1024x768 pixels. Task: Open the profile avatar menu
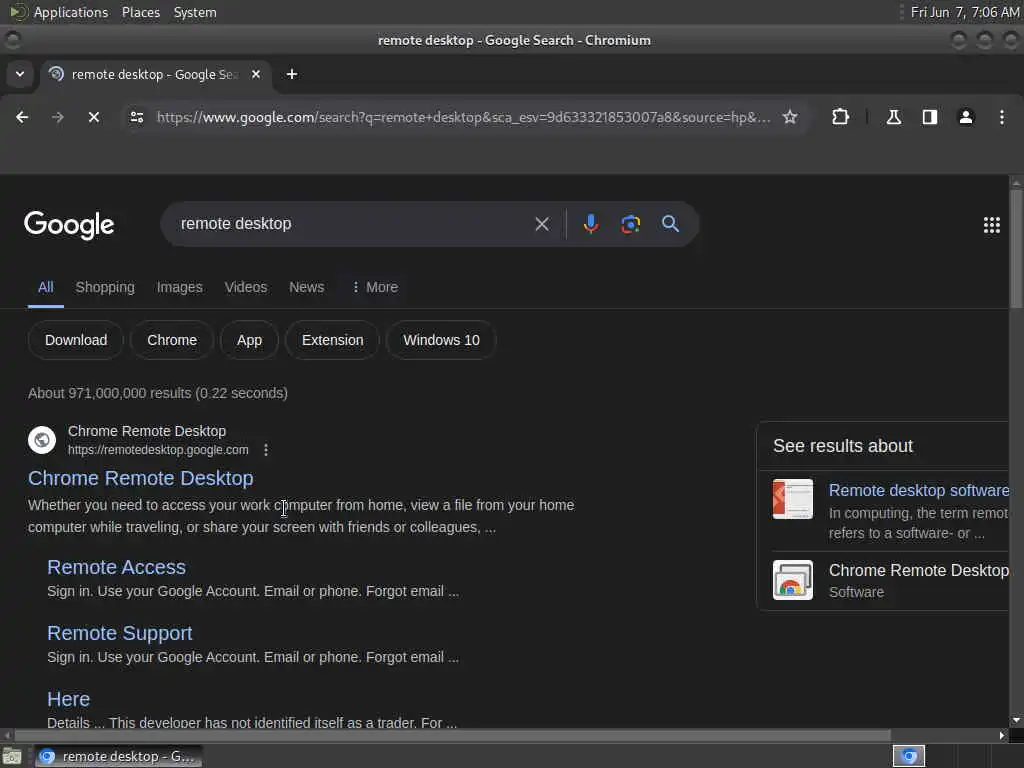pyautogui.click(x=965, y=117)
